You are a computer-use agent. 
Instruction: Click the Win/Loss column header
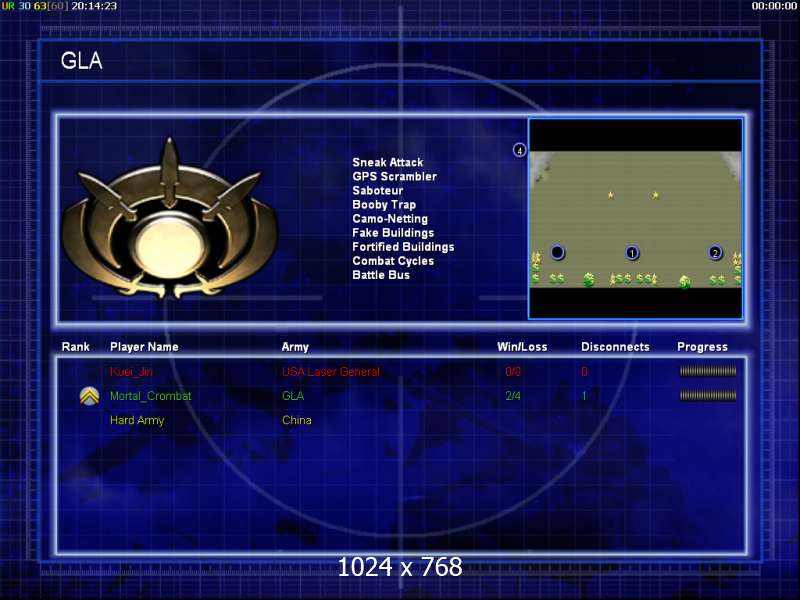(x=522, y=347)
